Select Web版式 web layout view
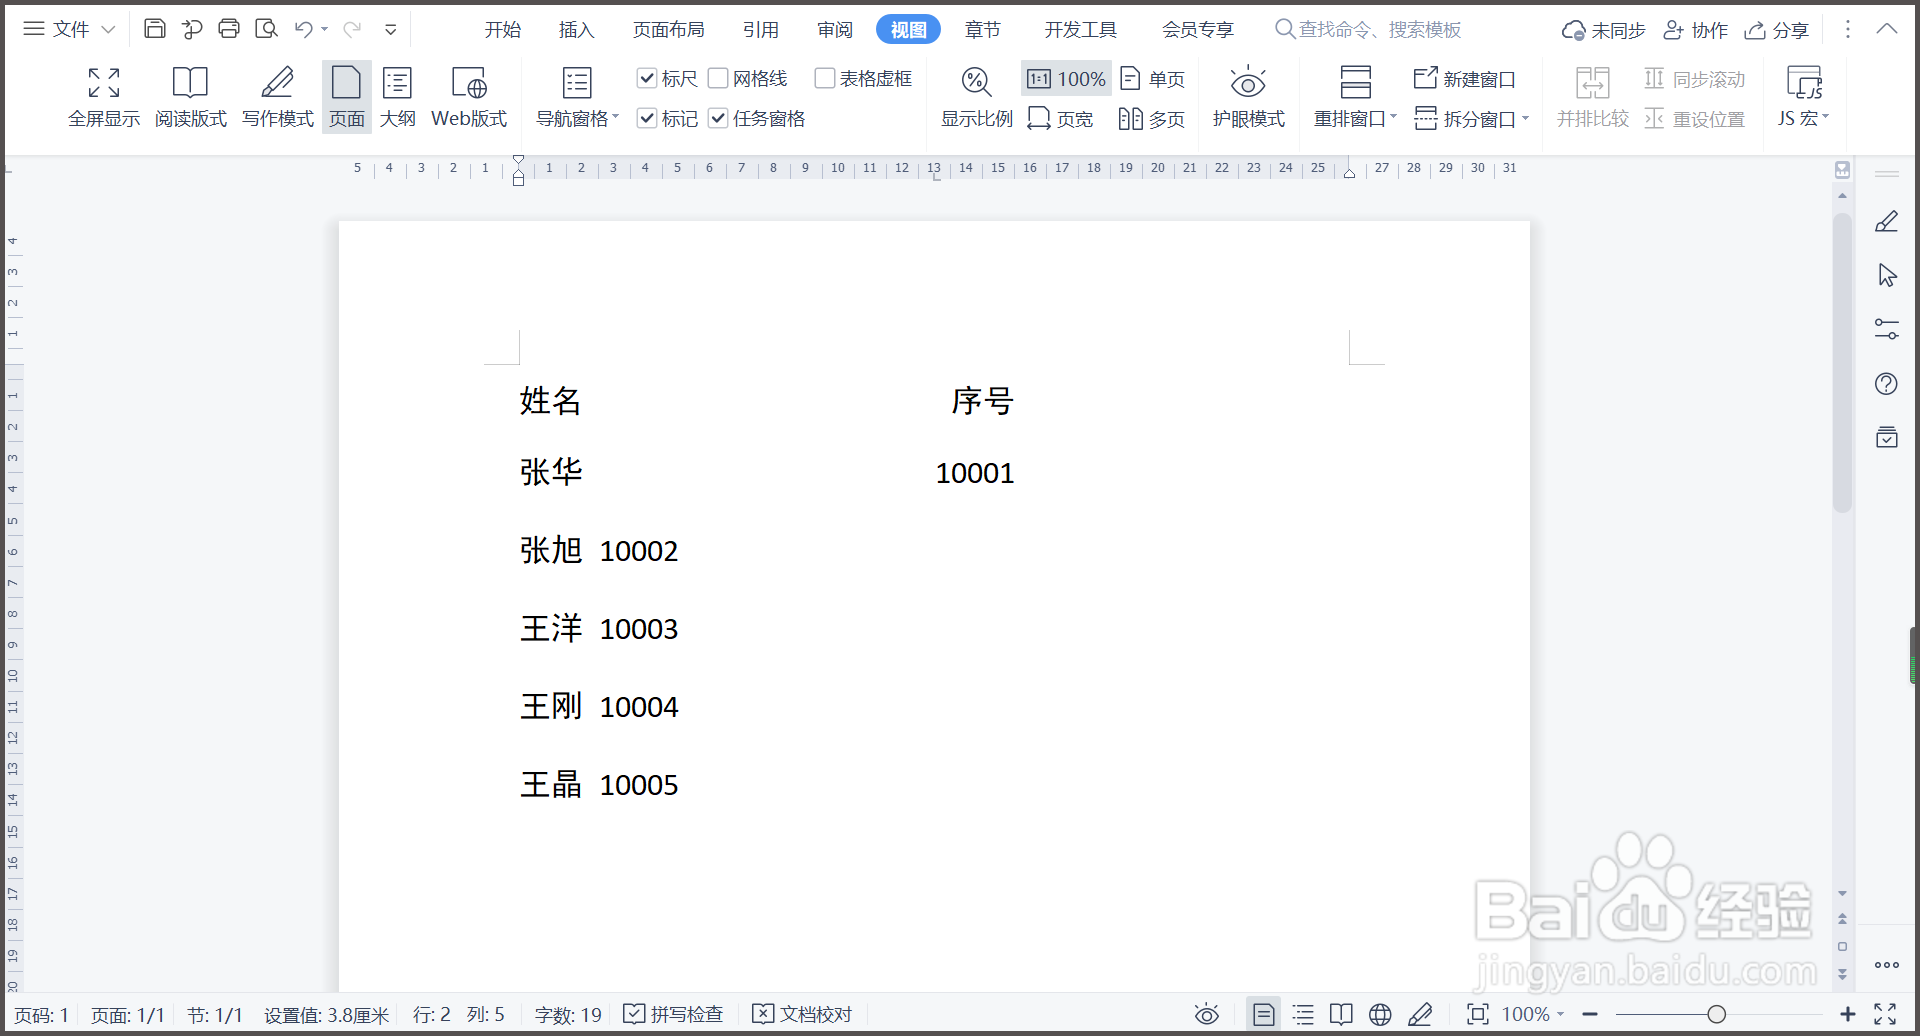 [x=468, y=95]
